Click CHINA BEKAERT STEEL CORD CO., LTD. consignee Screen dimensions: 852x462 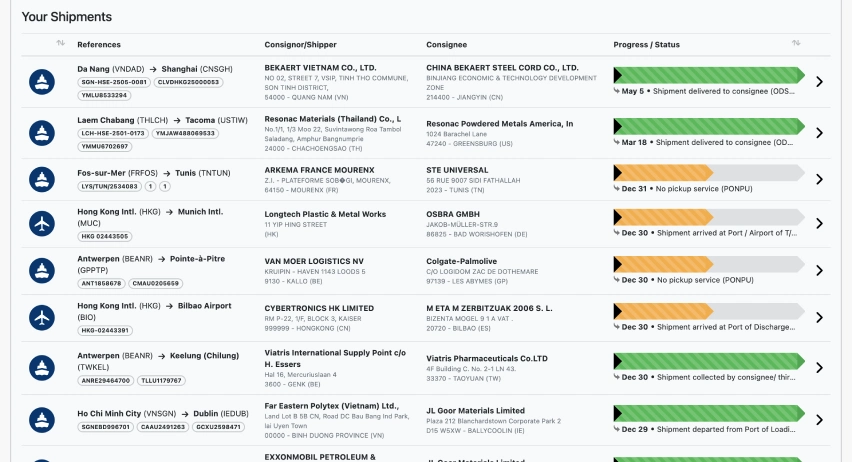coord(503,68)
